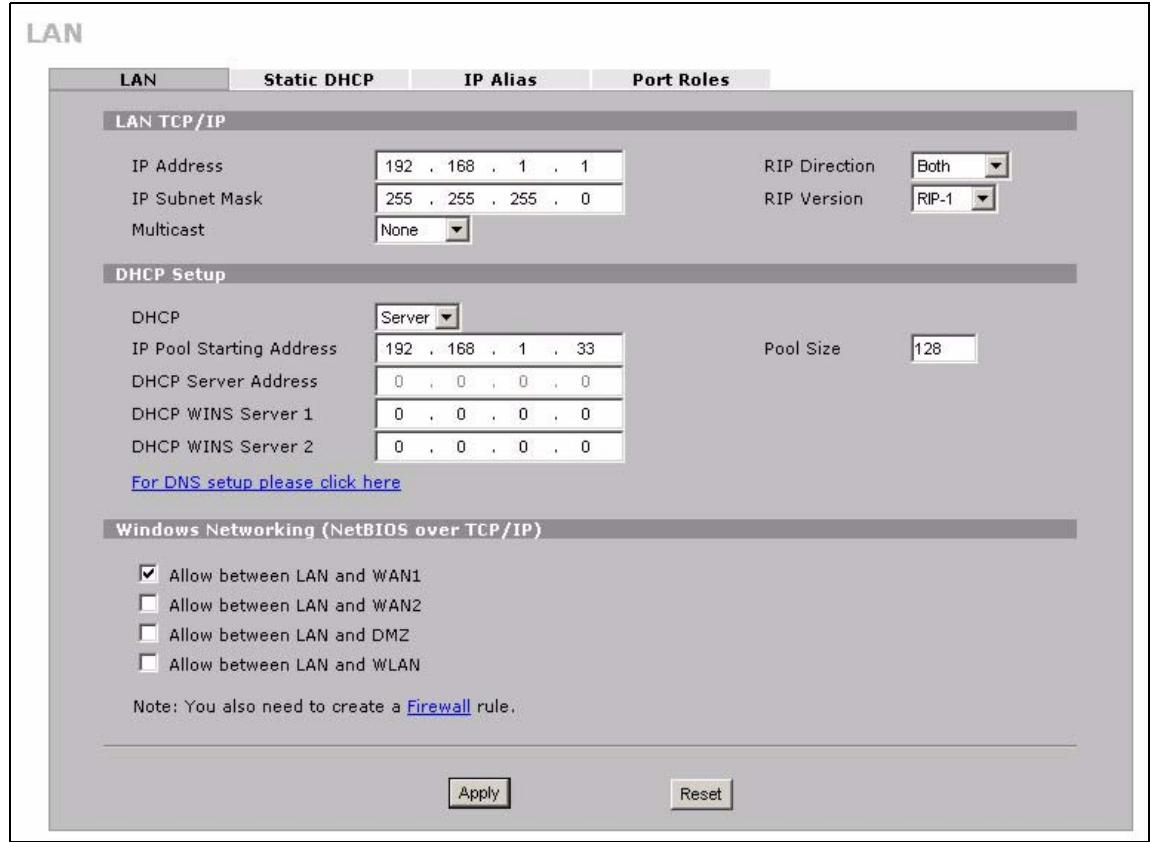Click the DHCP WINS Server 1 field

tap(499, 414)
